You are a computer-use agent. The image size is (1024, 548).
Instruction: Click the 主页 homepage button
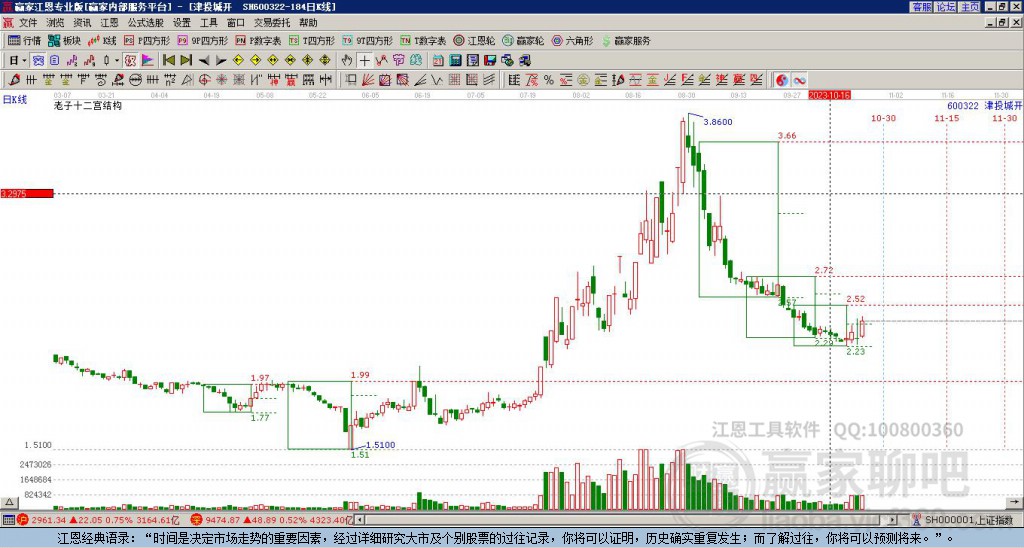(x=969, y=7)
